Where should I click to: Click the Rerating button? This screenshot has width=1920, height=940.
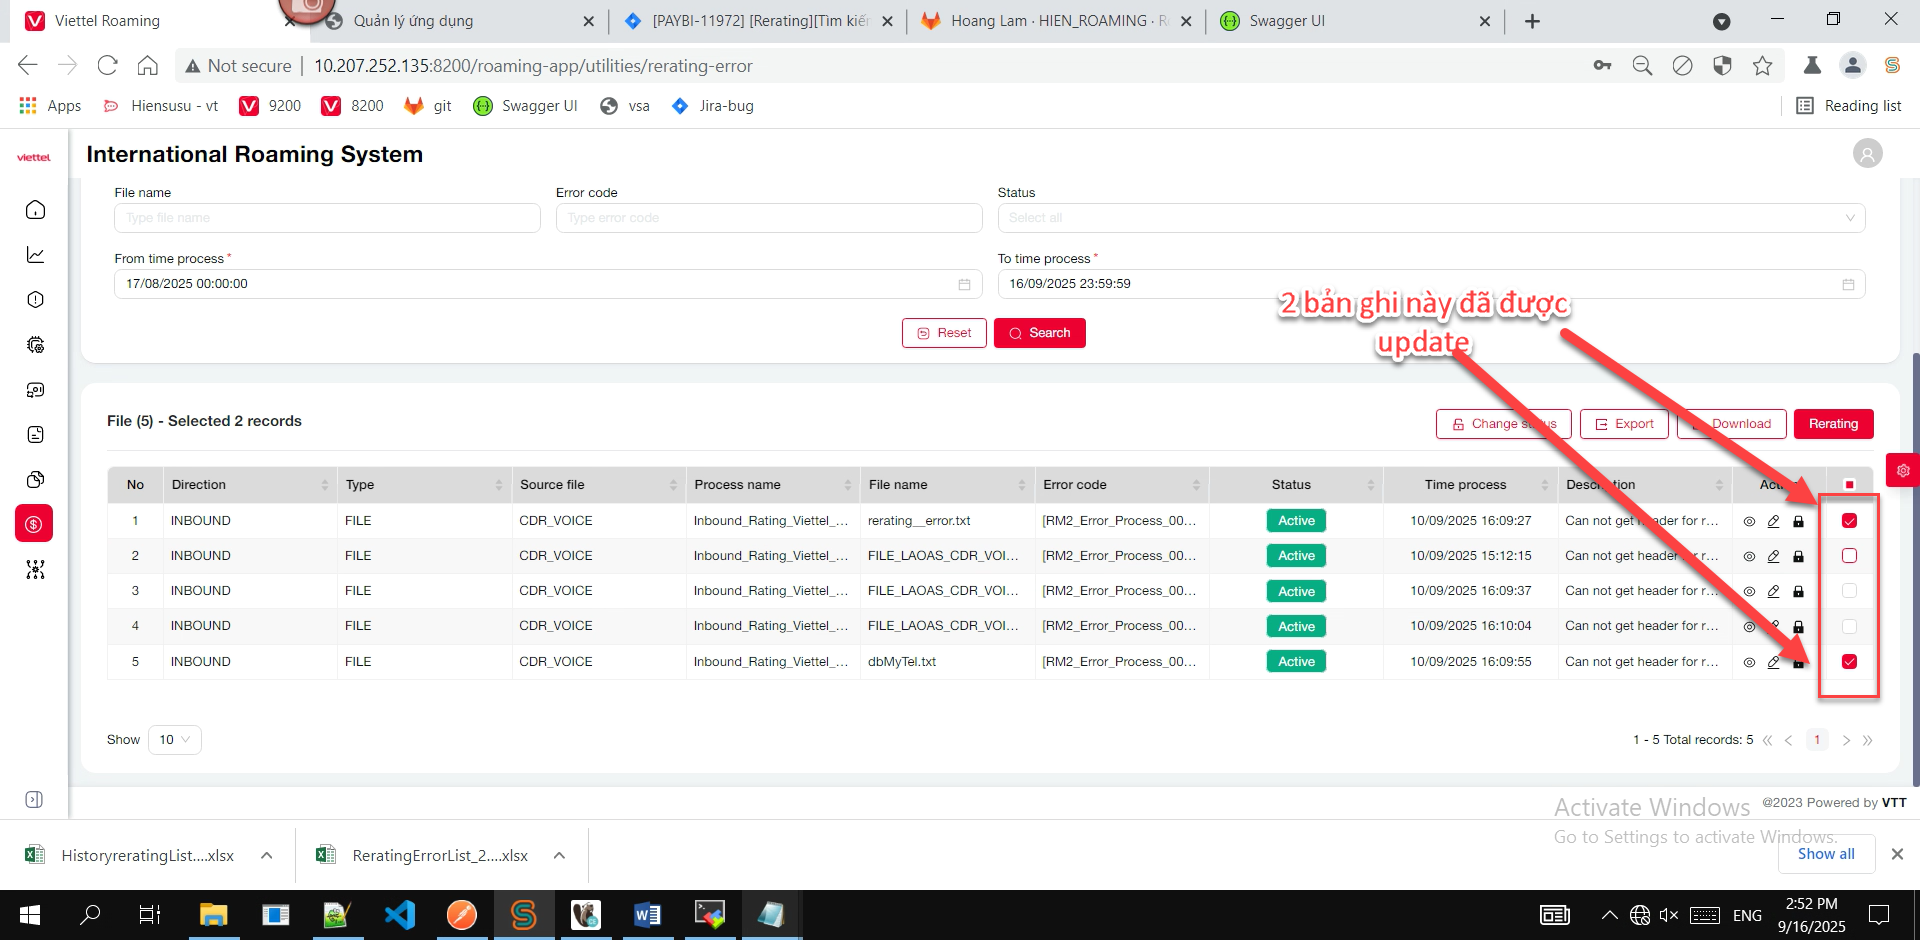1832,424
